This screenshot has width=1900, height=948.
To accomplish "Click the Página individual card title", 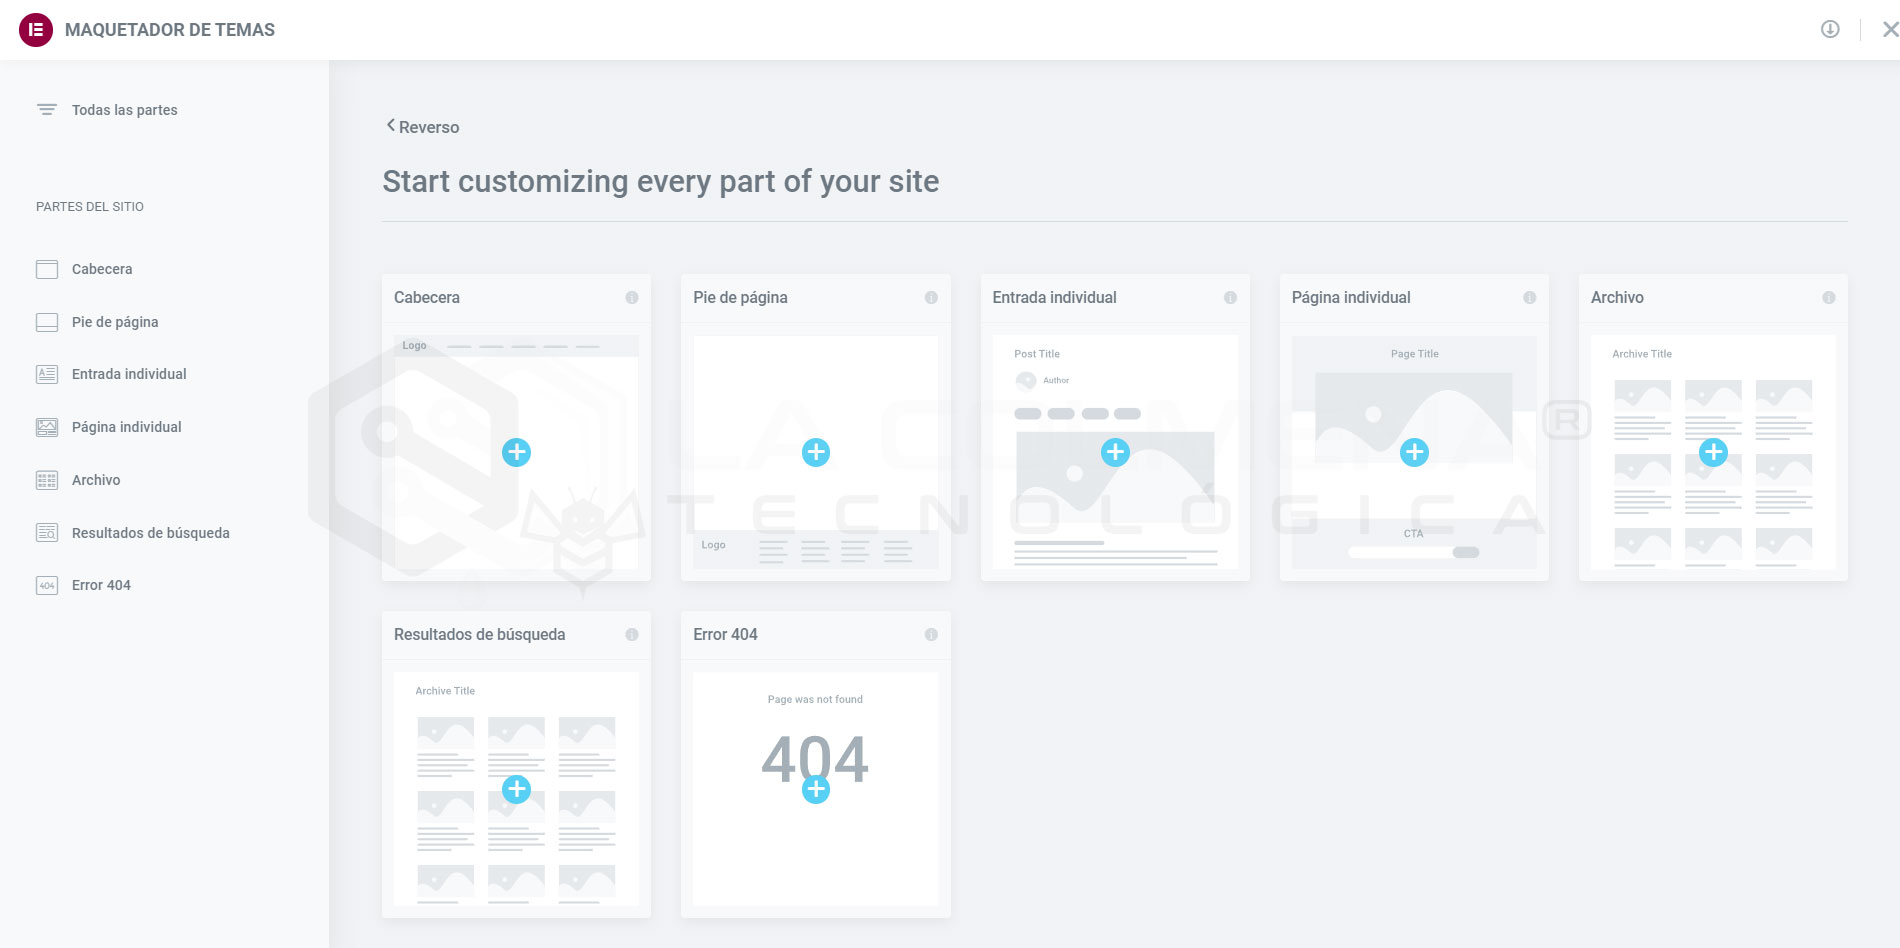I will pyautogui.click(x=1350, y=298).
